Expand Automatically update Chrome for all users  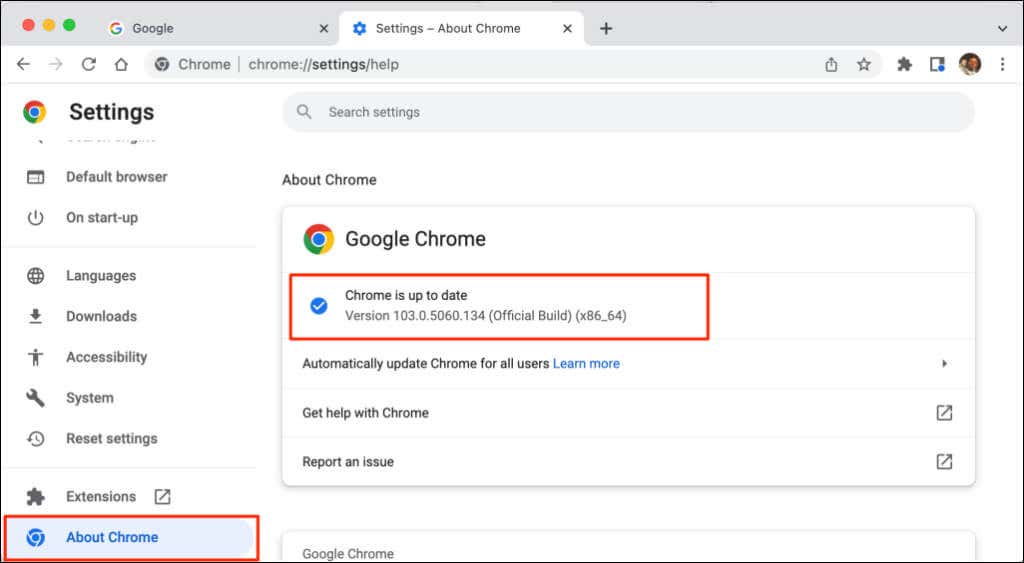944,364
